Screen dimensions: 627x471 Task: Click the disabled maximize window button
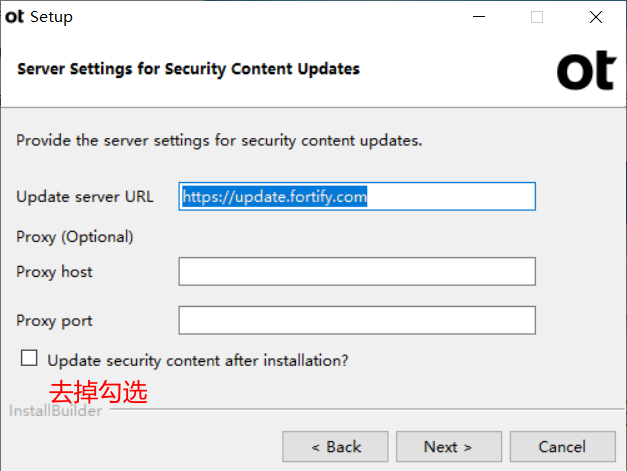(537, 17)
